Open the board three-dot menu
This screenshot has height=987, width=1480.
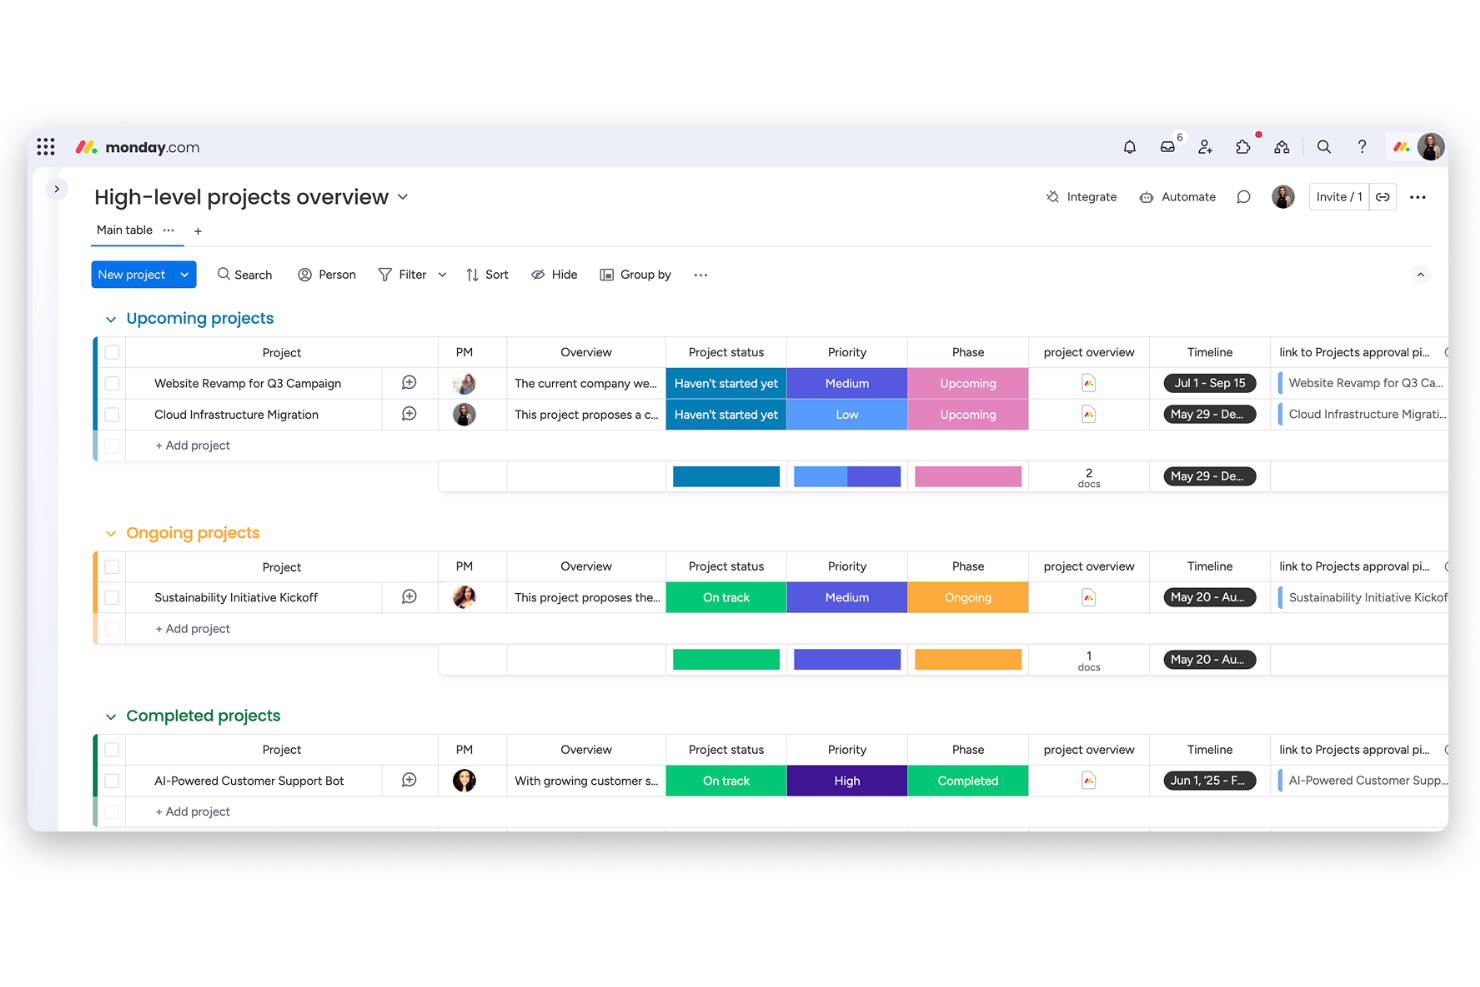(x=1418, y=197)
